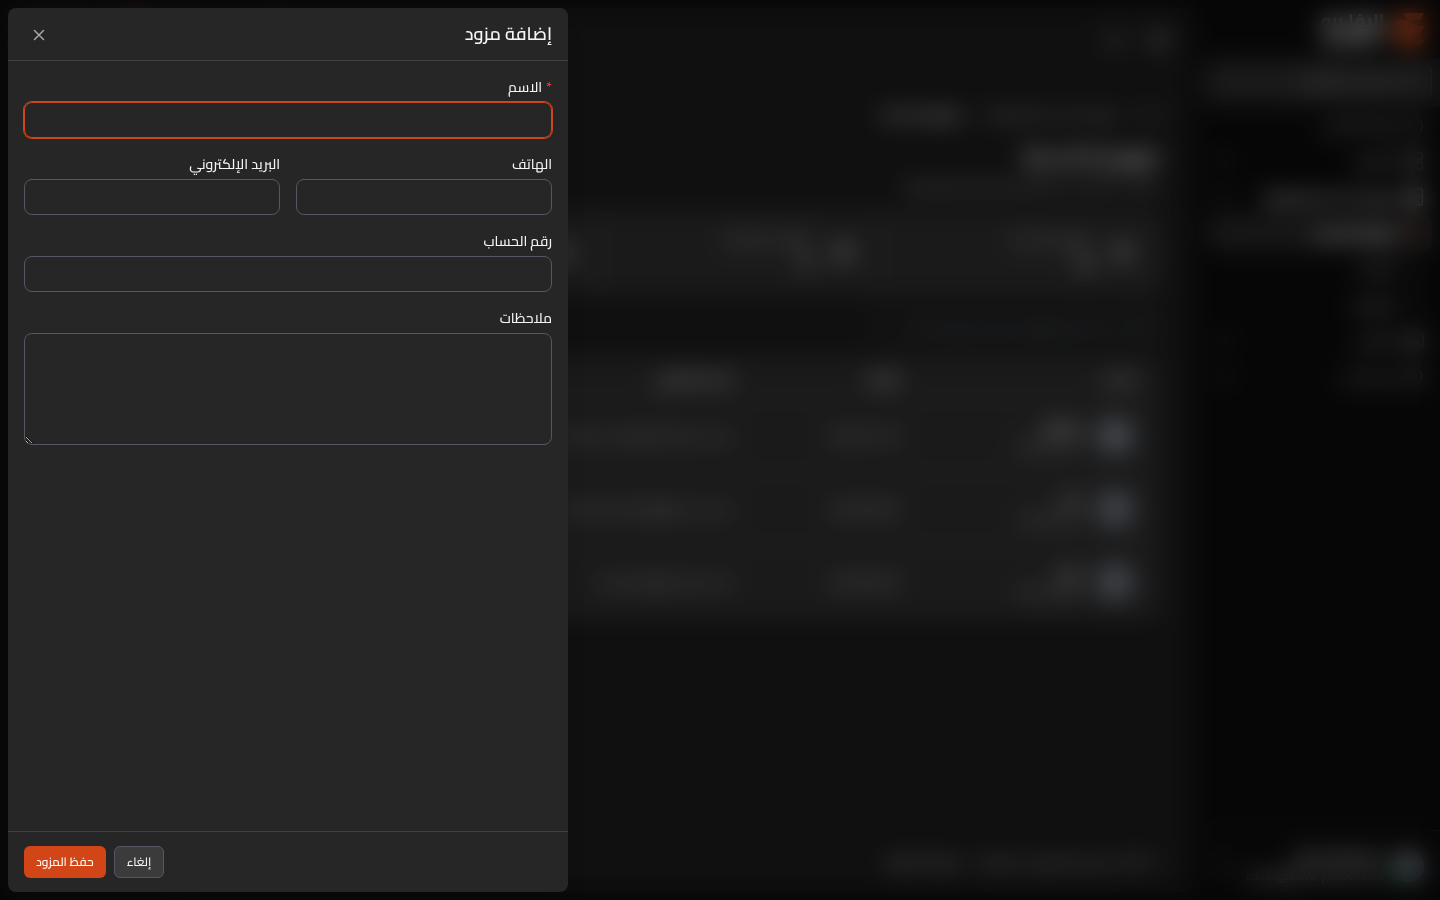
Task: Cancel with the إلغاء button
Action: point(139,862)
